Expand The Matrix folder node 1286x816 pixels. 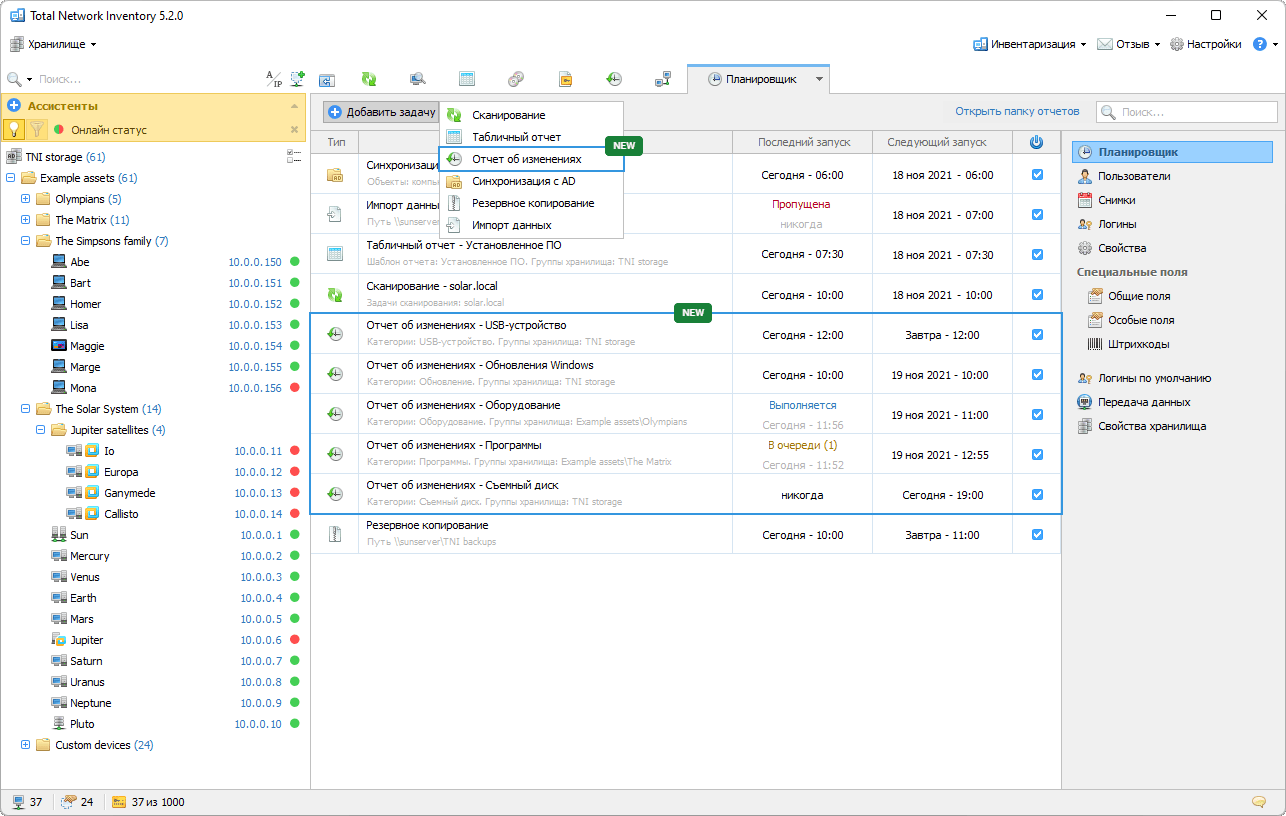(x=26, y=220)
